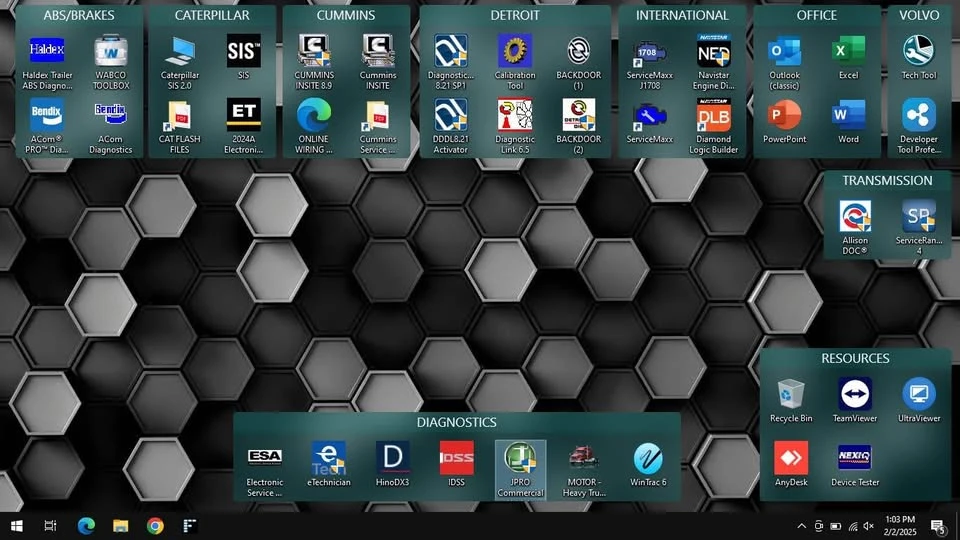Open ServiceMaxx J1708 icon
Viewport: 960px width, 540px height.
650,62
